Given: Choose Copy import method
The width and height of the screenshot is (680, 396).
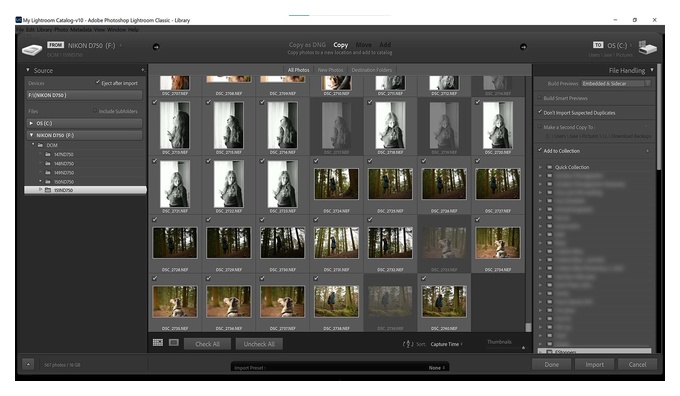Looking at the screenshot, I should point(340,45).
